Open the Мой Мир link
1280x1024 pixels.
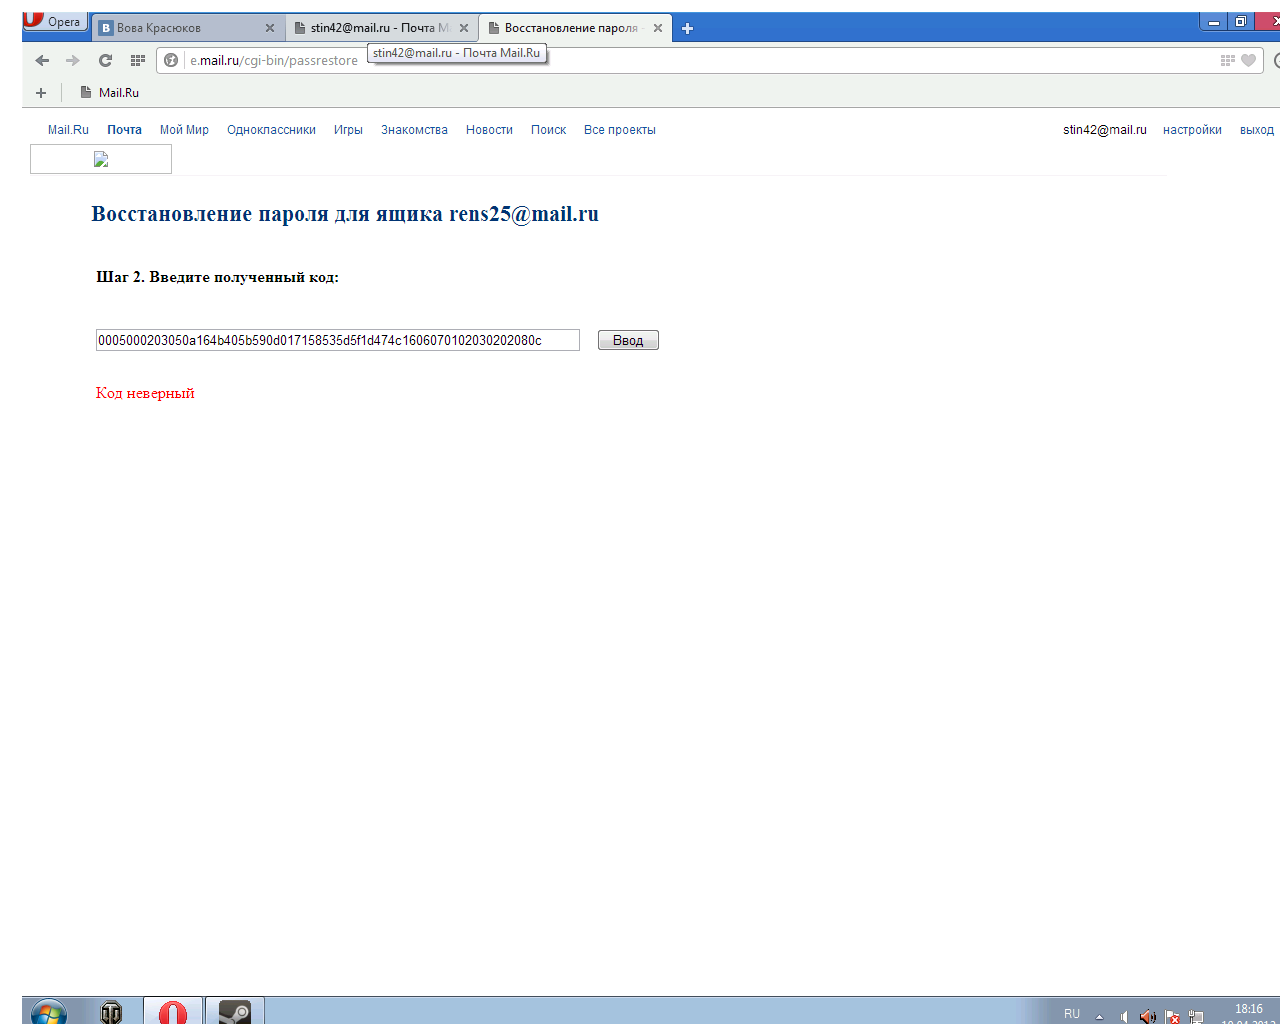tap(184, 130)
